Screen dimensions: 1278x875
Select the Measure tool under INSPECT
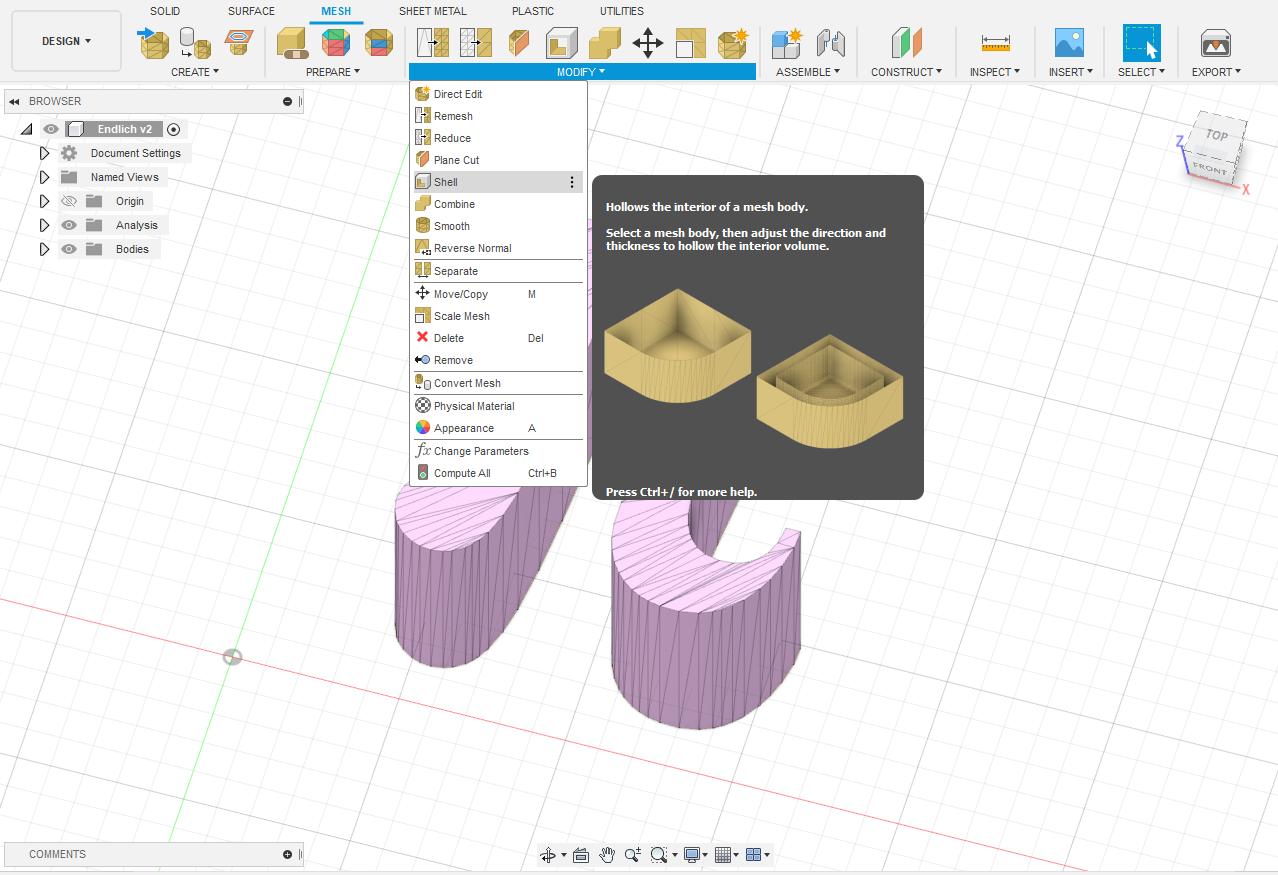[x=994, y=44]
